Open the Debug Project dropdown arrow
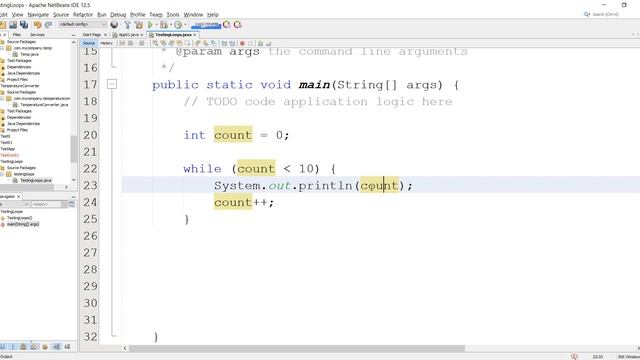 [170, 25]
